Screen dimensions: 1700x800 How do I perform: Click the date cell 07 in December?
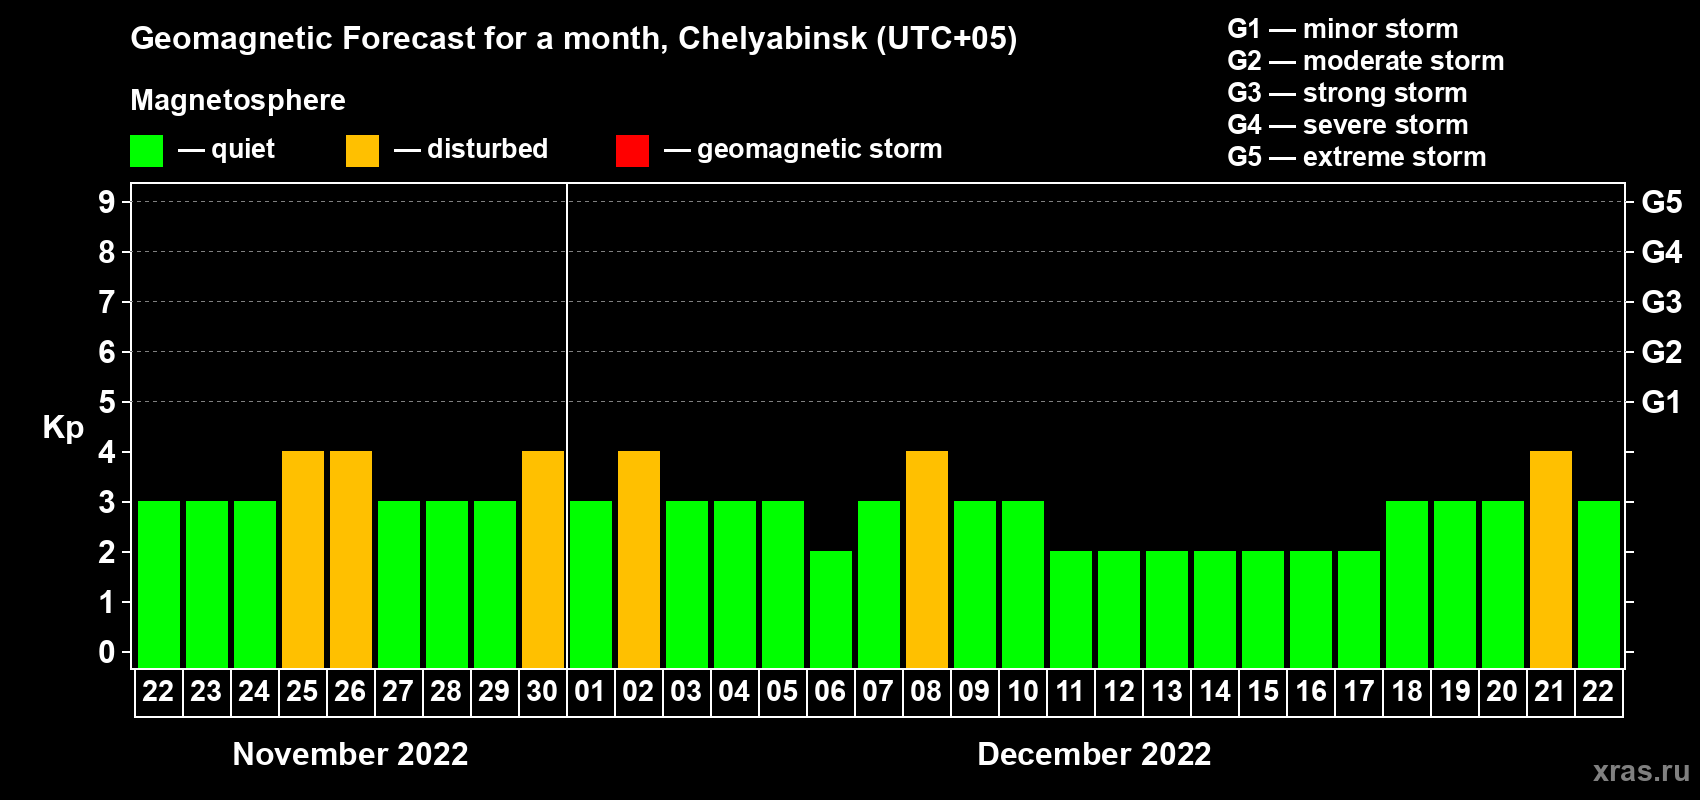click(x=878, y=692)
